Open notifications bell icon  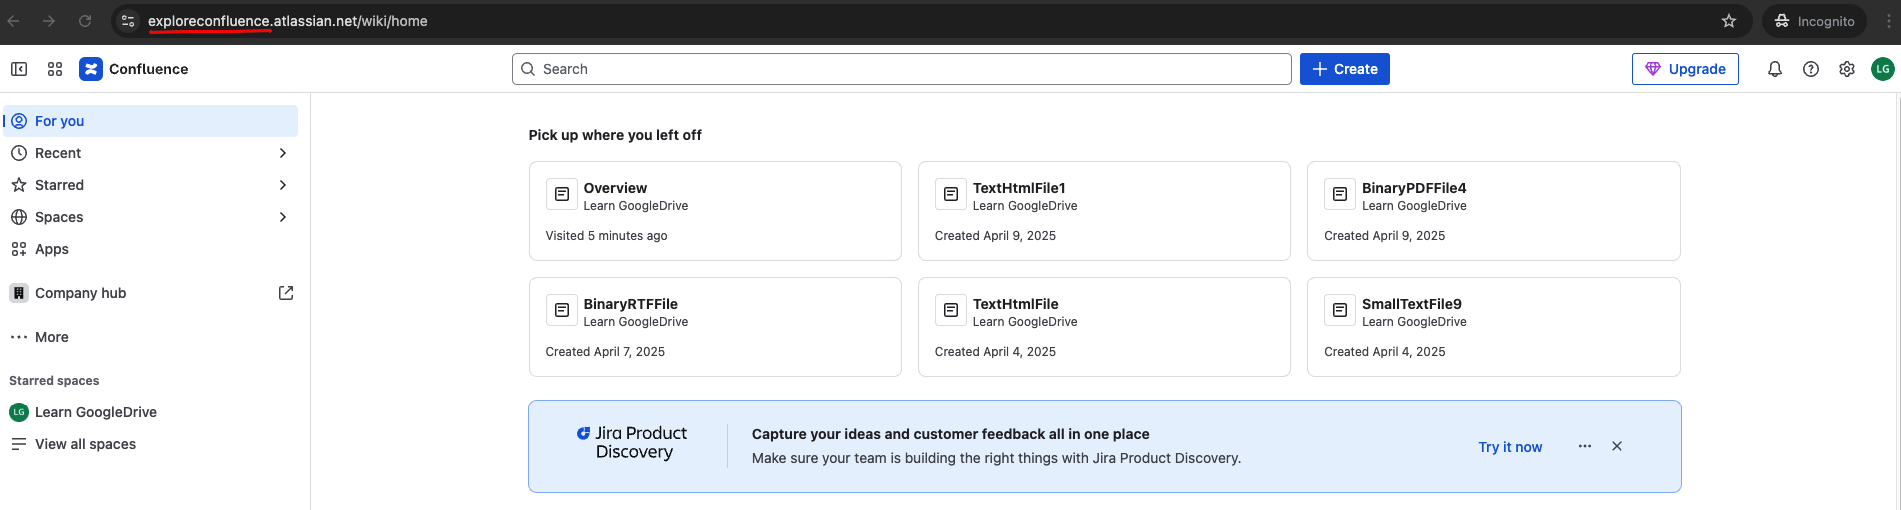click(1775, 69)
